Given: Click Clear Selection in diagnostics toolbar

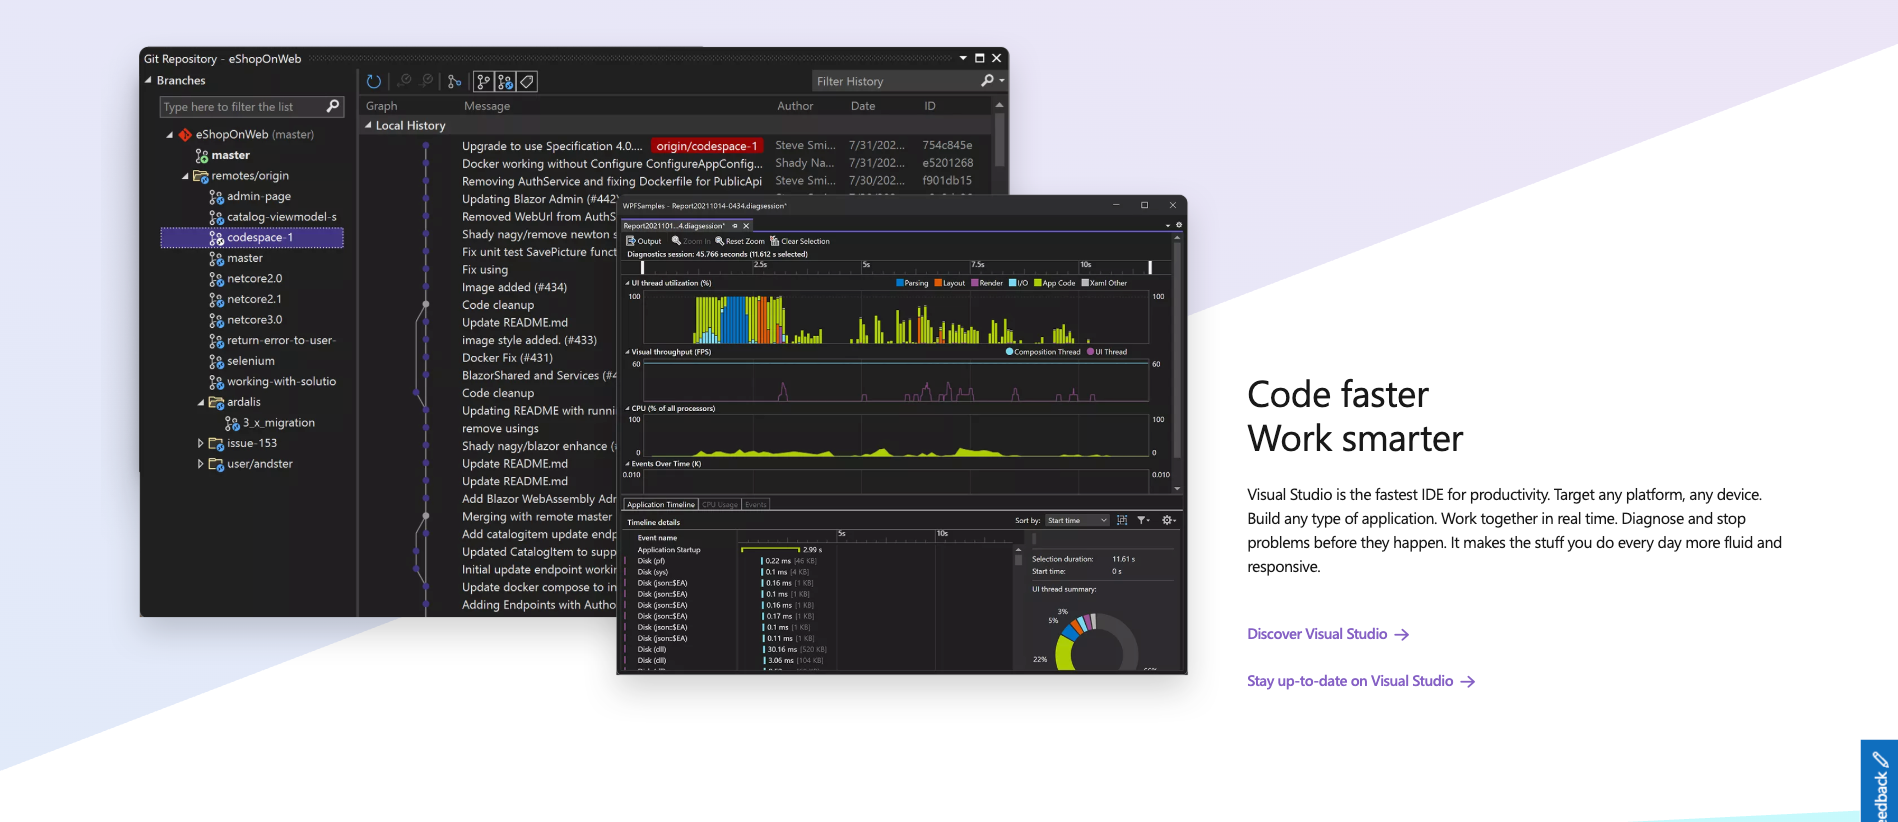Looking at the screenshot, I should pyautogui.click(x=800, y=241).
